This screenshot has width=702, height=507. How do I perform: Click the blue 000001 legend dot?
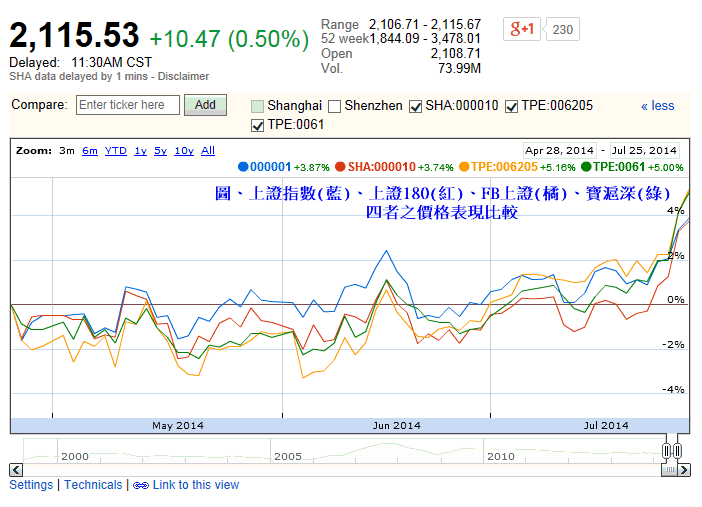point(243,167)
